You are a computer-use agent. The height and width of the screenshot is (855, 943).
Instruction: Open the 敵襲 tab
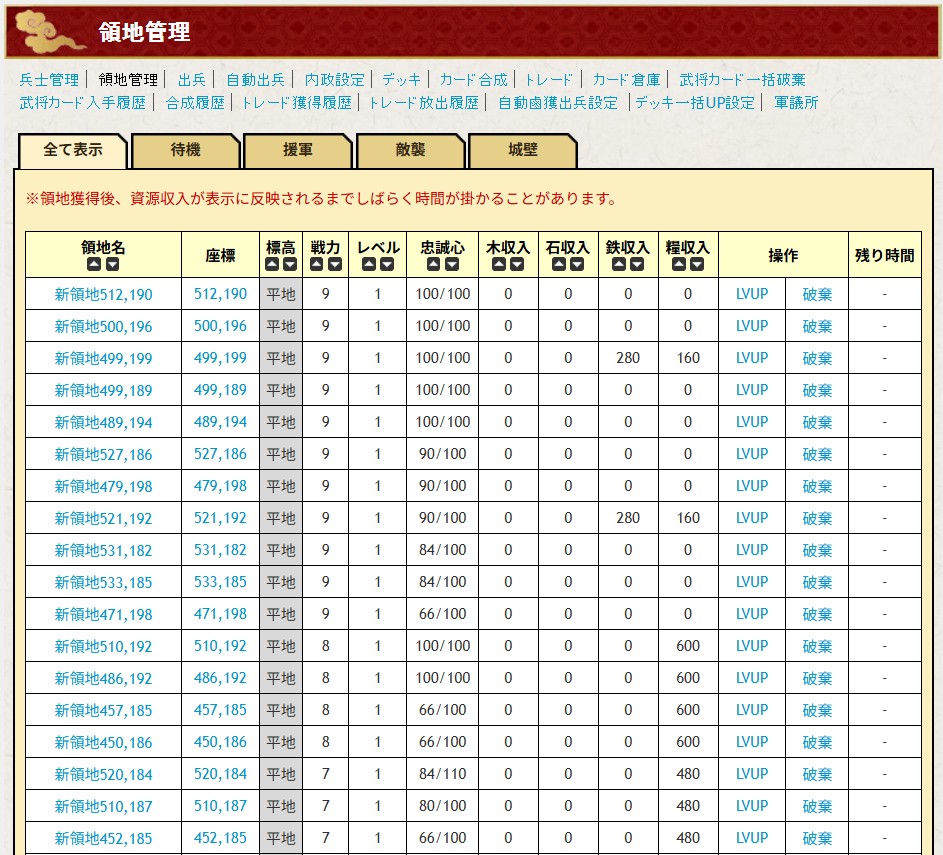point(410,150)
